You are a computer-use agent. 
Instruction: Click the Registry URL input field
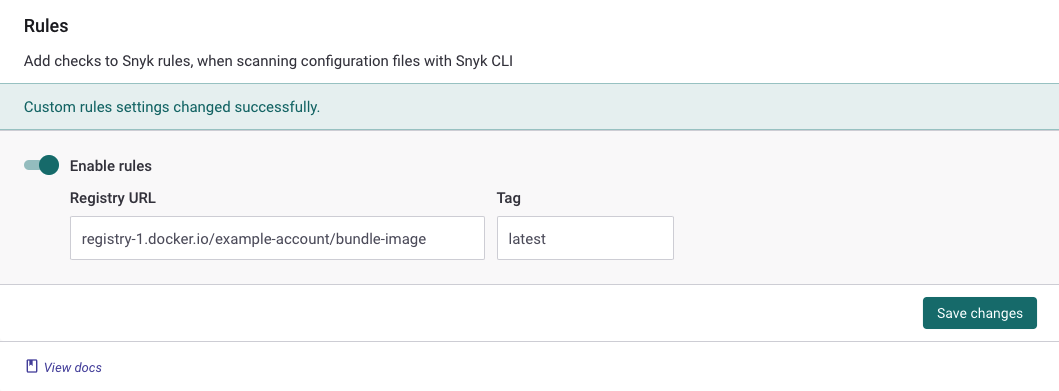point(277,238)
